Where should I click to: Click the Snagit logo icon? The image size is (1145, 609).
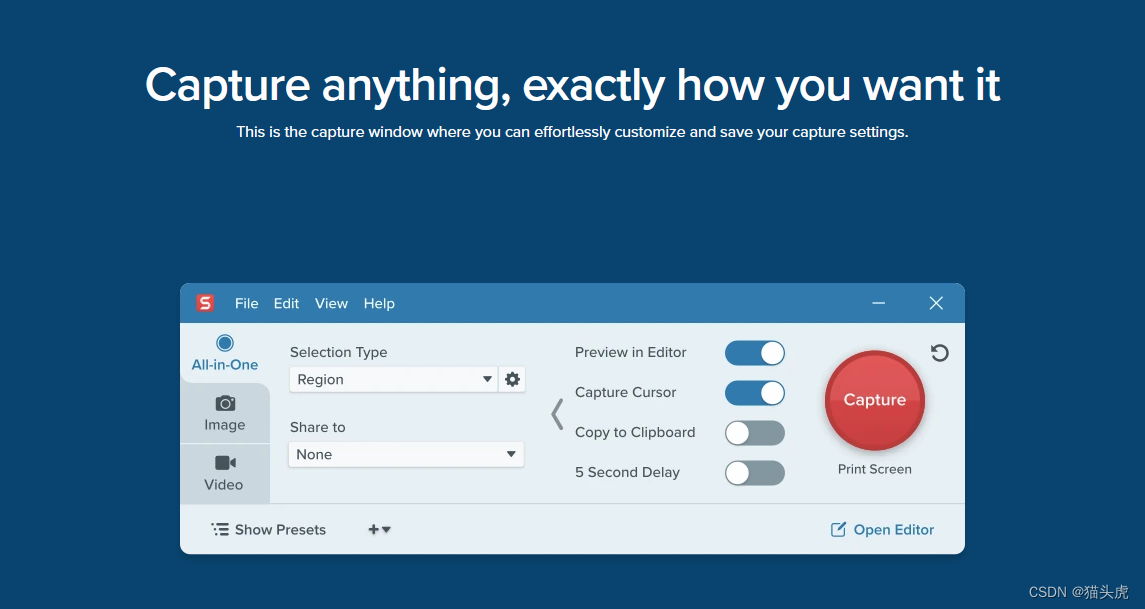(x=205, y=303)
